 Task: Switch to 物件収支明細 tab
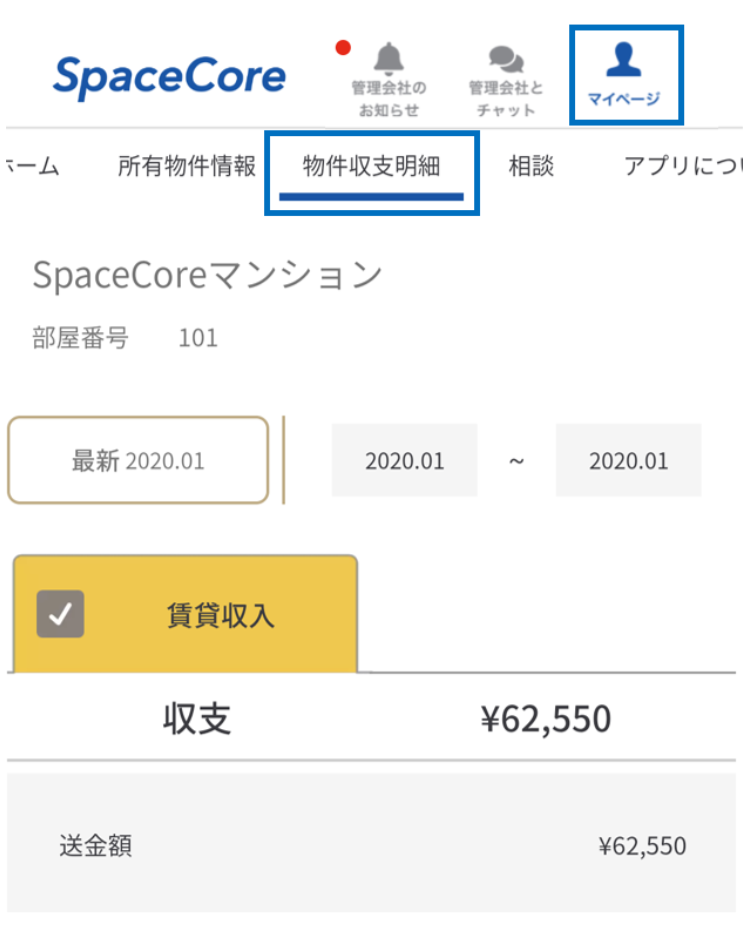pyautogui.click(x=371, y=167)
